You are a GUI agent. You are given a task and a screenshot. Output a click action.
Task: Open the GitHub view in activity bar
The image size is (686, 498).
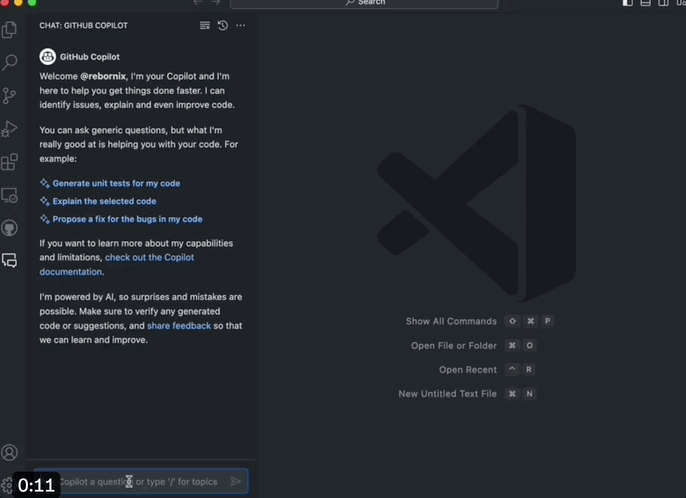point(9,228)
